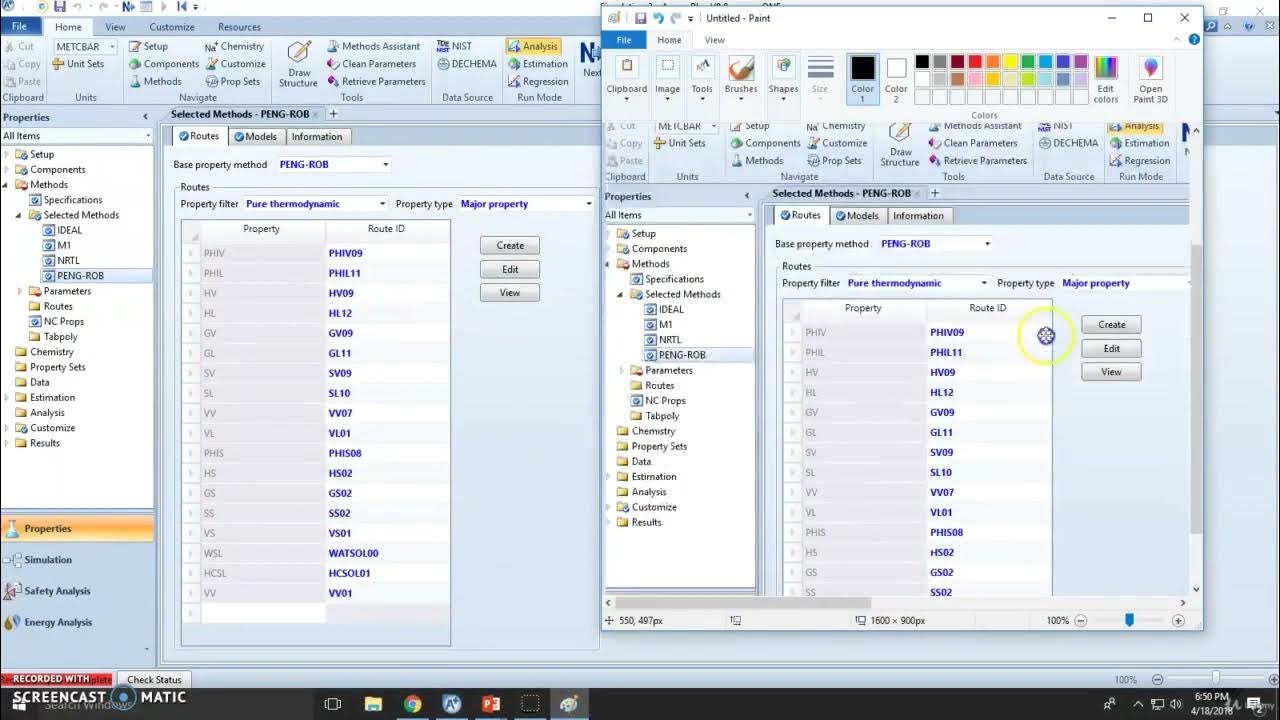Click View button in Aspen Routes form

(x=510, y=293)
